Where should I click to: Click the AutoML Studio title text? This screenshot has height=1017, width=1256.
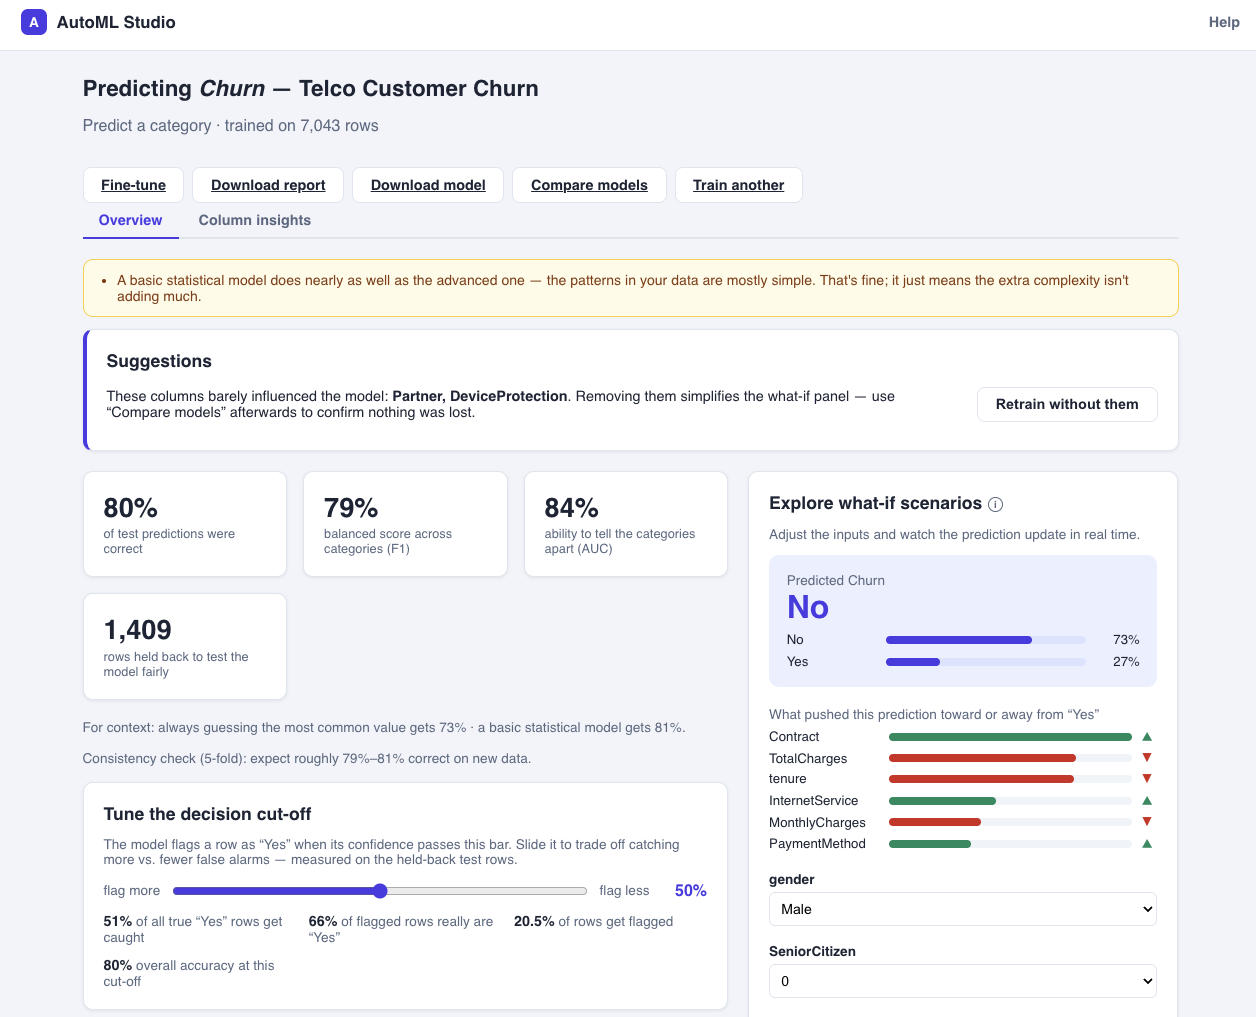(116, 22)
